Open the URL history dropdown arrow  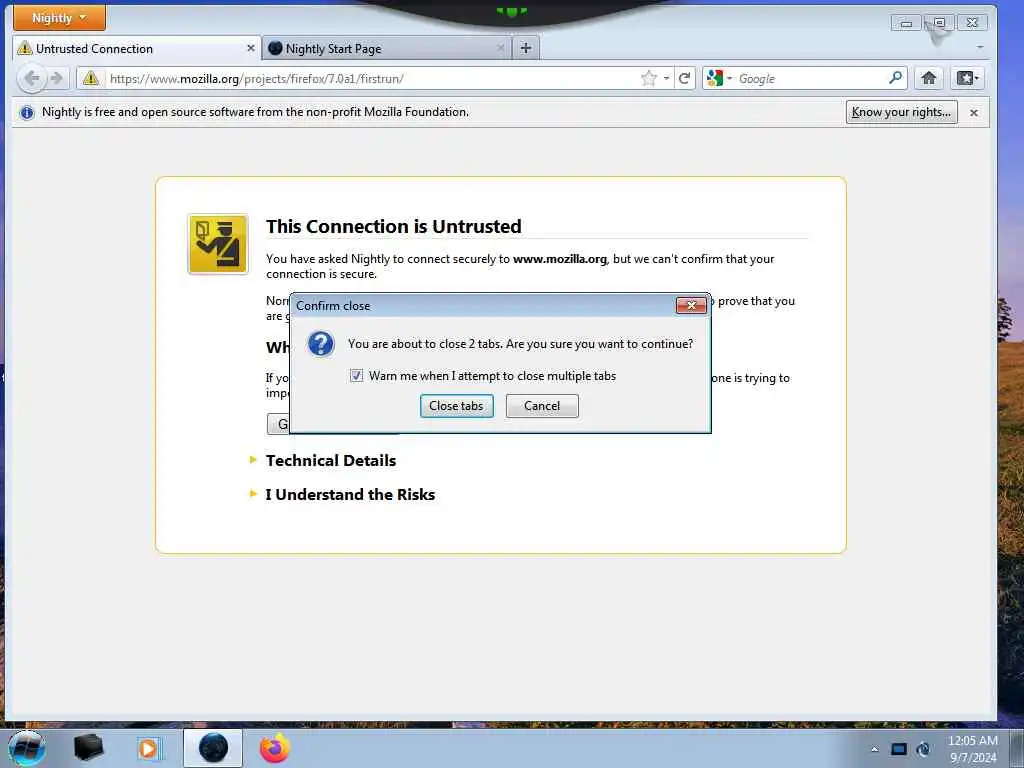tap(666, 78)
